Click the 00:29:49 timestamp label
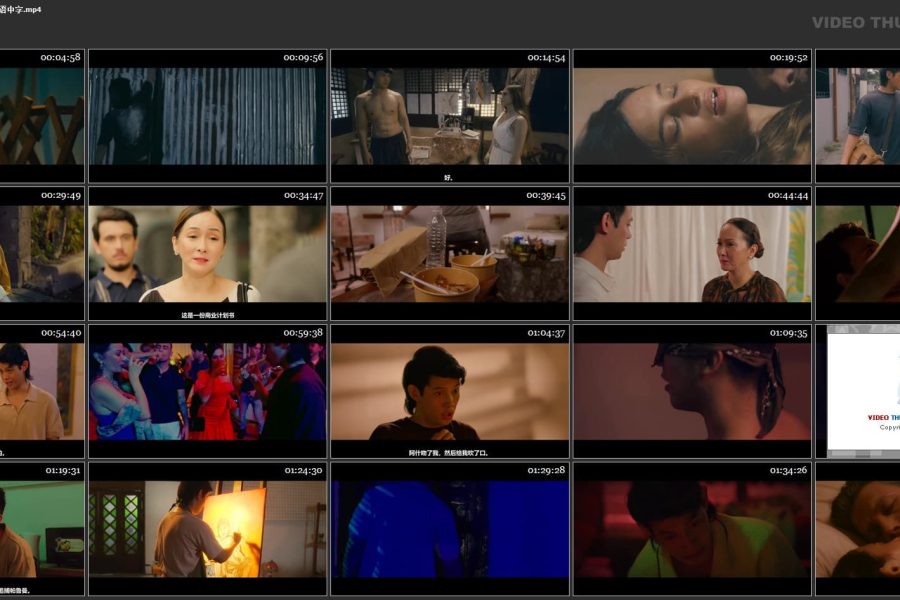This screenshot has width=900, height=600. pos(60,196)
